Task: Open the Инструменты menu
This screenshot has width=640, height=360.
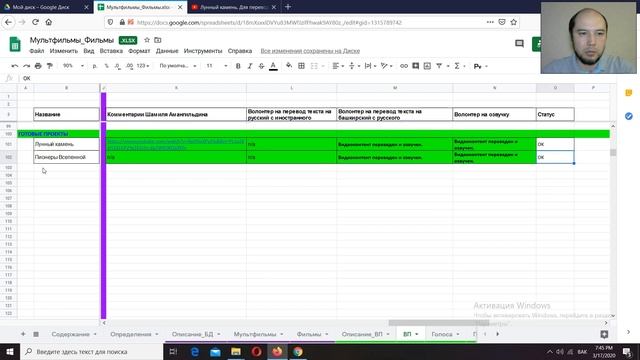Action: (203, 51)
